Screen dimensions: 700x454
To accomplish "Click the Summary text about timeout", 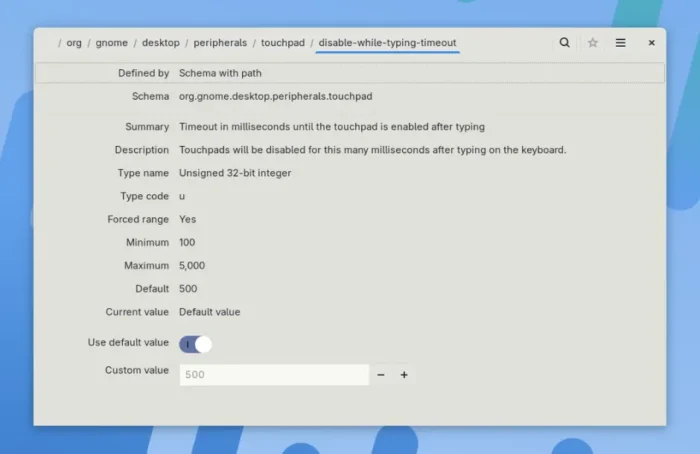I will (332, 127).
